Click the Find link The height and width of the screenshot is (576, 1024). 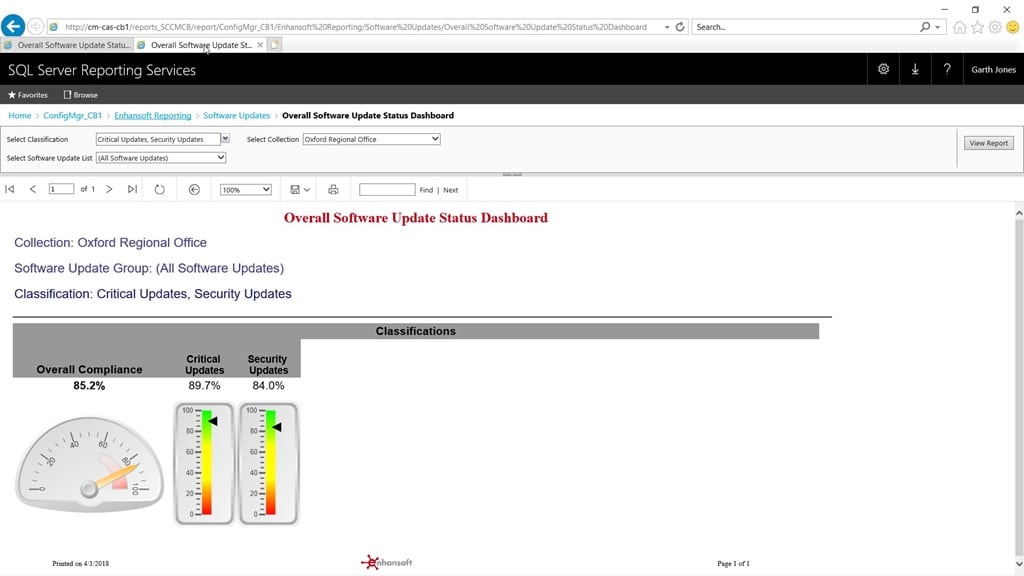click(x=426, y=190)
